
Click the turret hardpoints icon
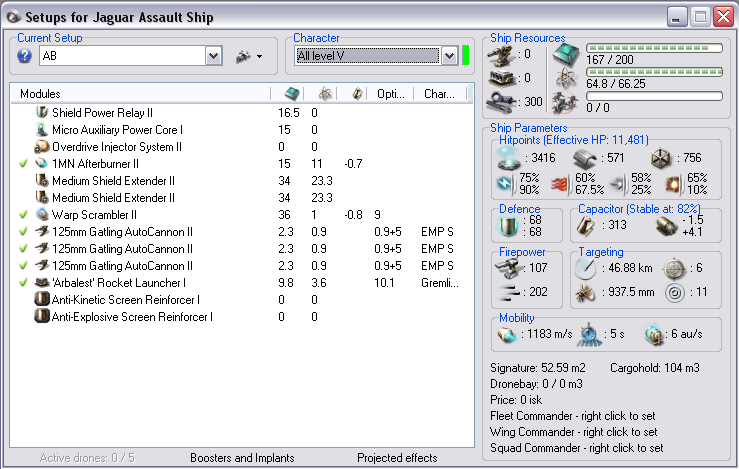pos(501,56)
